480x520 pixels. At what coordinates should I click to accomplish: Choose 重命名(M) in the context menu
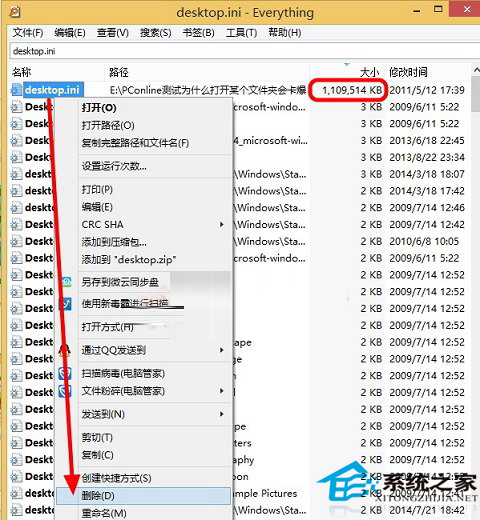104,513
